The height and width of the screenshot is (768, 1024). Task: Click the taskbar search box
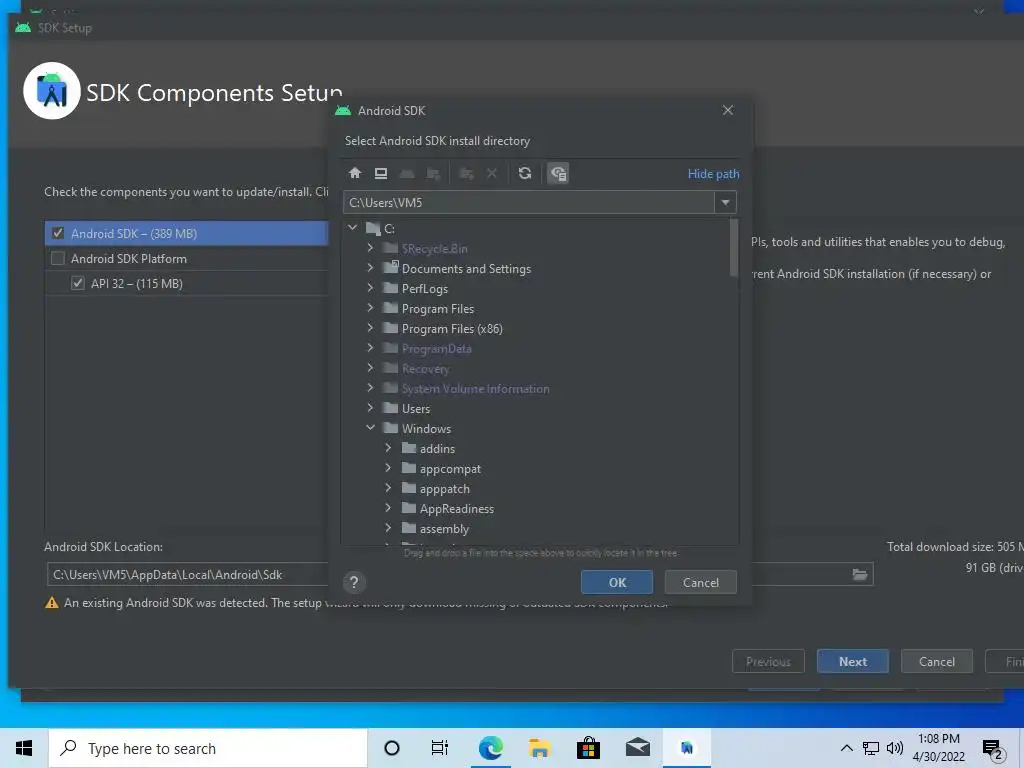tap(208, 748)
